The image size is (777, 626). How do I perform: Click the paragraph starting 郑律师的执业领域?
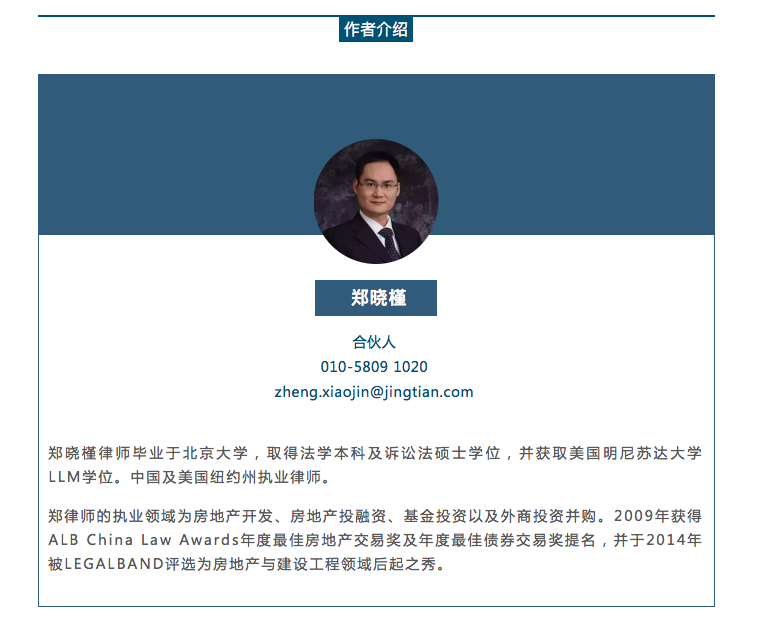pos(375,540)
